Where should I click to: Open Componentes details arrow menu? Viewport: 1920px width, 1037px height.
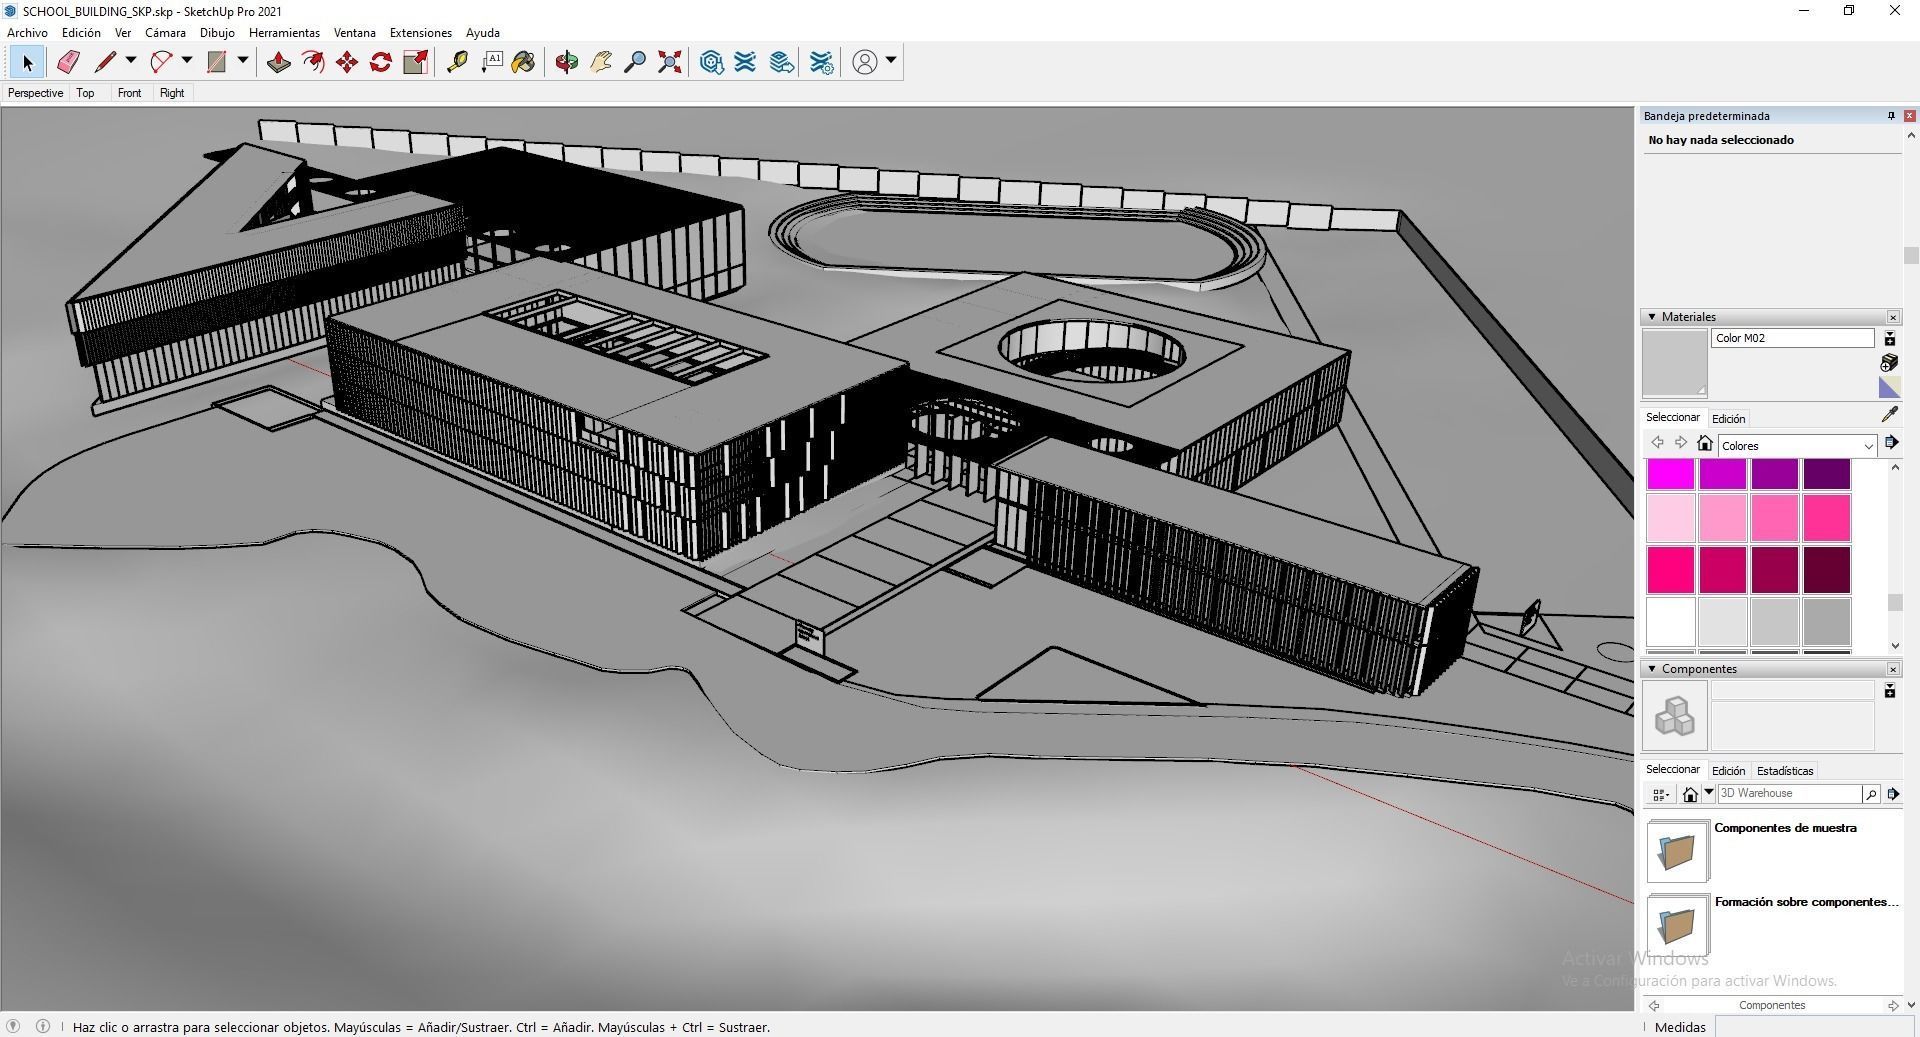click(x=1892, y=794)
